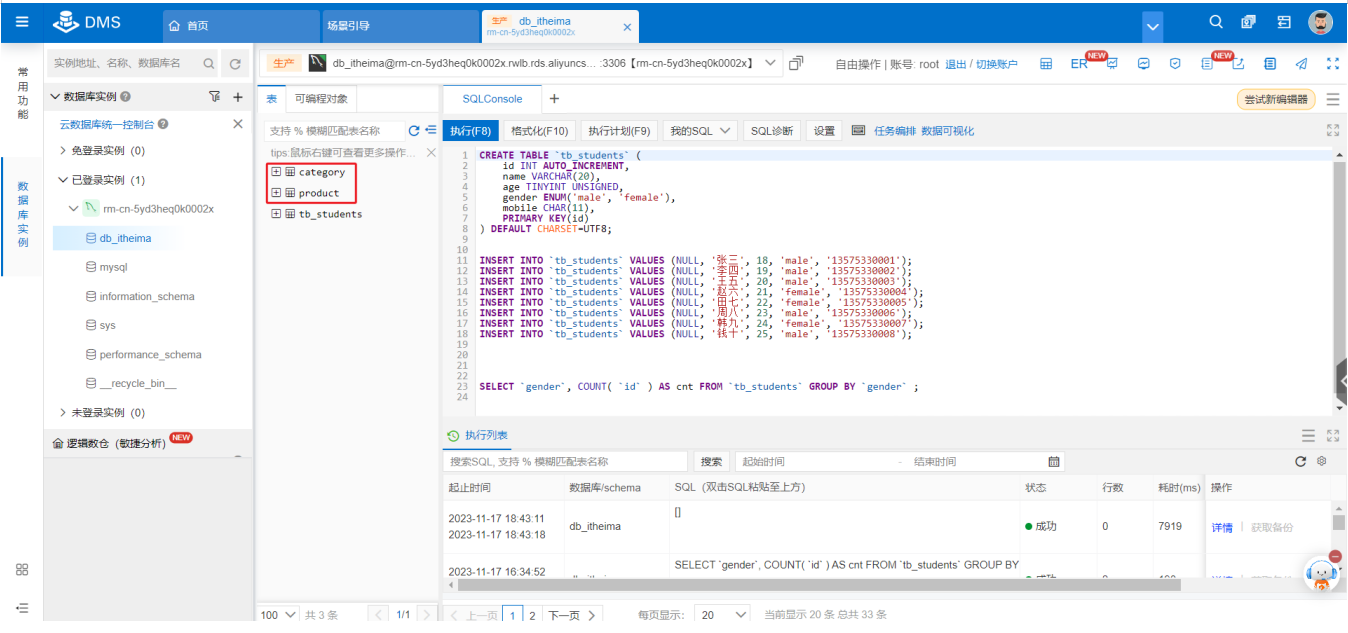Toggle fullscreen with the top-right expand icon

point(1332,63)
